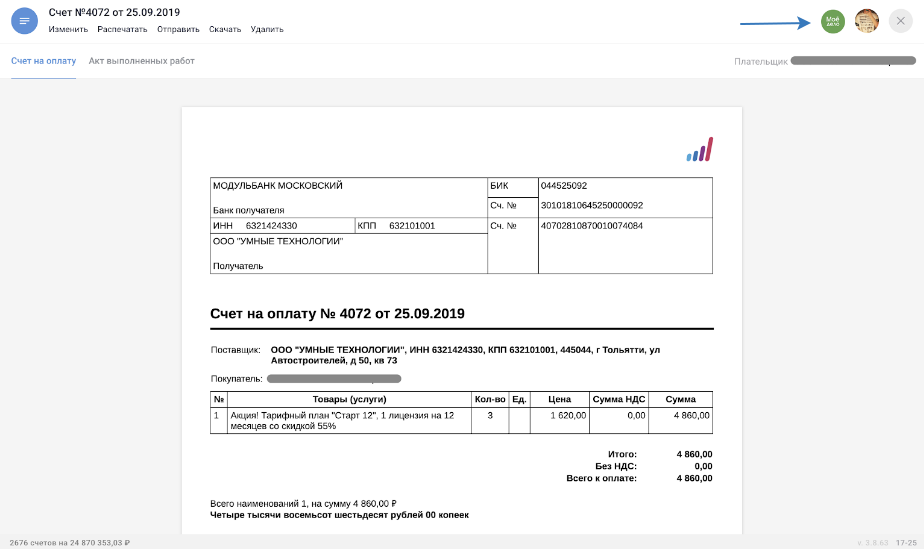Image resolution: width=924 pixels, height=549 pixels.
Task: Switch to "Счет на оплату" tab
Action: pos(43,61)
